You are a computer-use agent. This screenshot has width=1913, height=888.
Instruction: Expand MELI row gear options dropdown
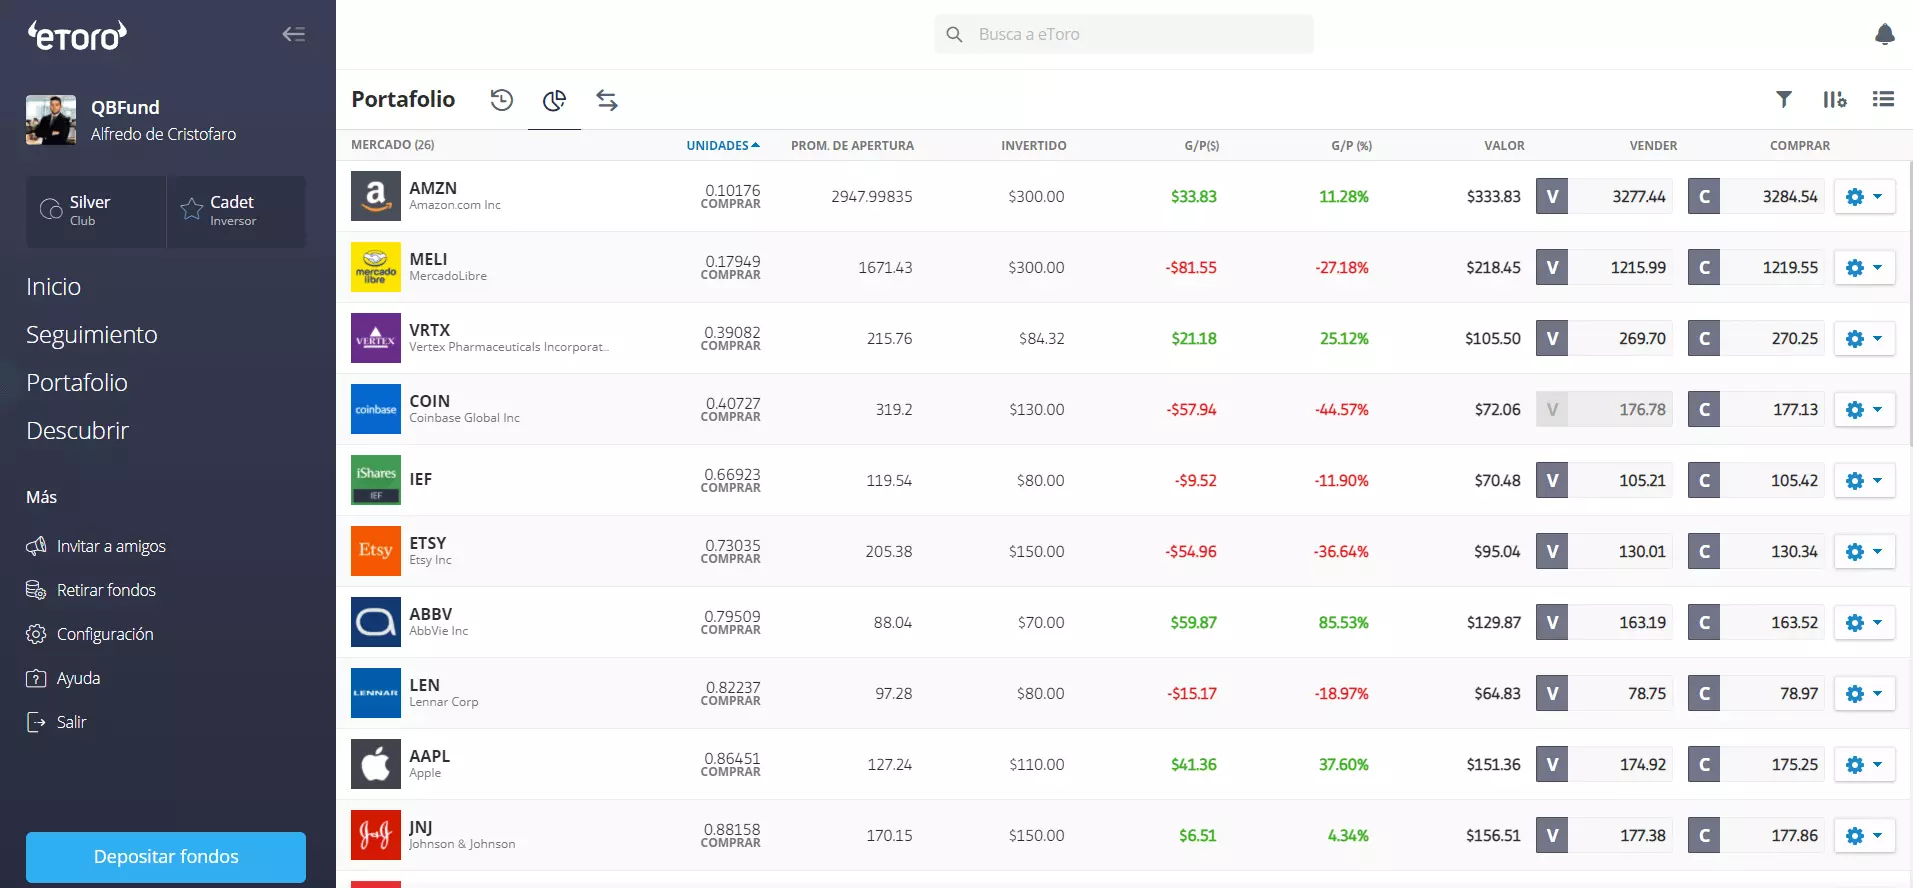1864,267
